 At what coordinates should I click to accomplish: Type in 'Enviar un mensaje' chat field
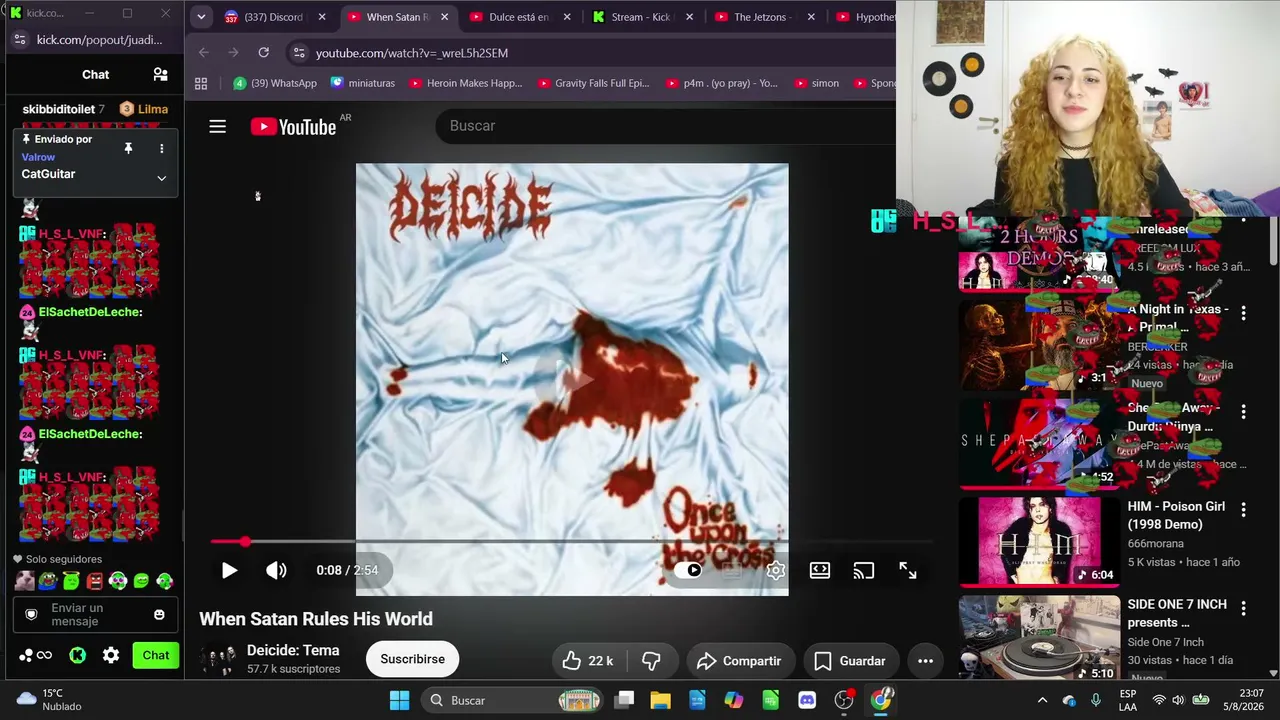point(94,614)
